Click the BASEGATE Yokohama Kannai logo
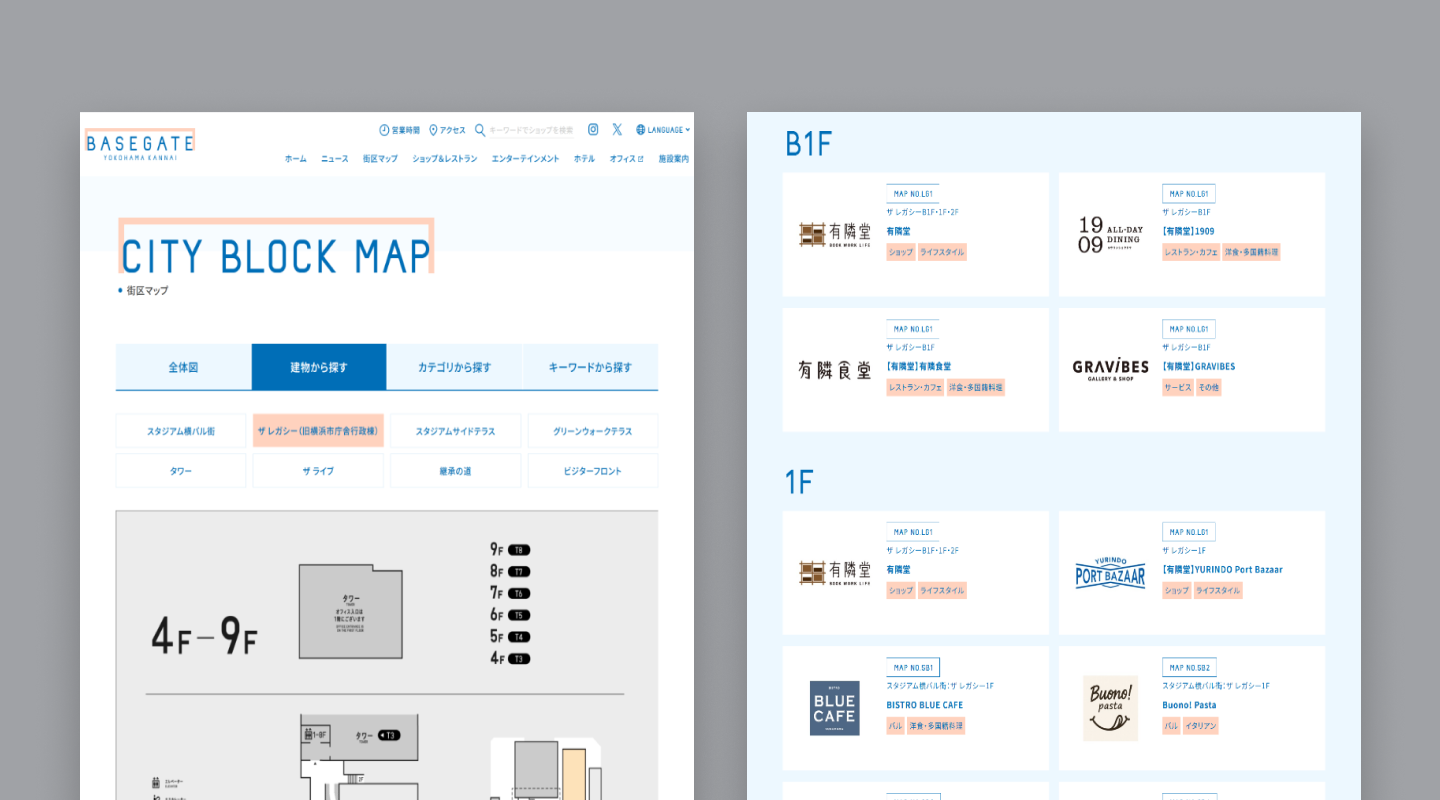This screenshot has width=1440, height=800. pyautogui.click(x=139, y=145)
